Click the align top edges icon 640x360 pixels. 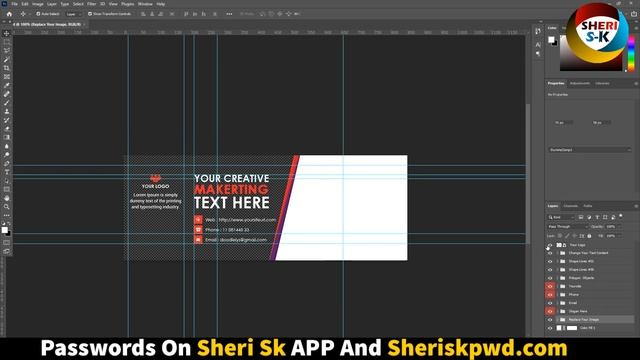coord(186,14)
